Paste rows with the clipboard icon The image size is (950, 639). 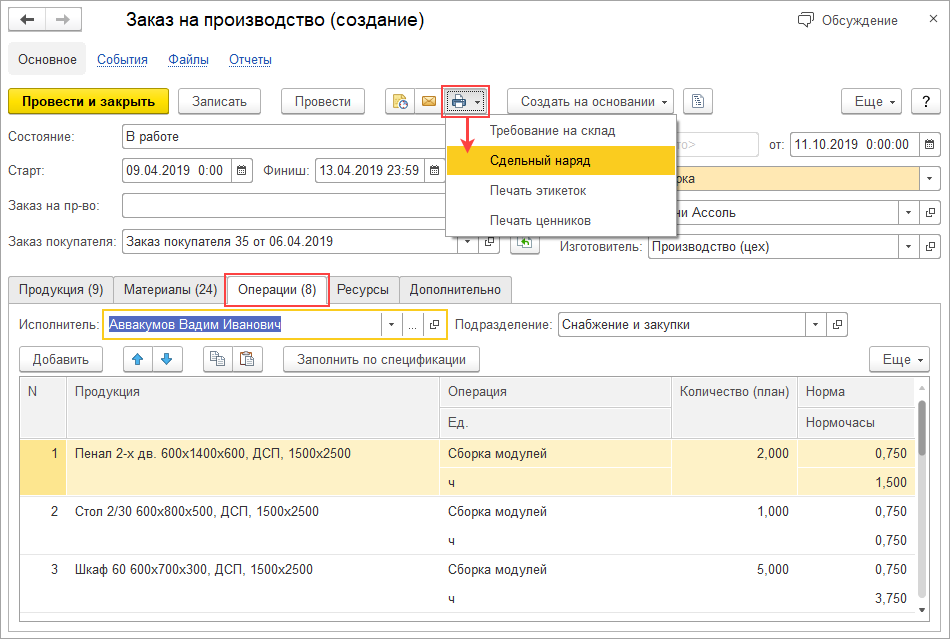coord(247,359)
